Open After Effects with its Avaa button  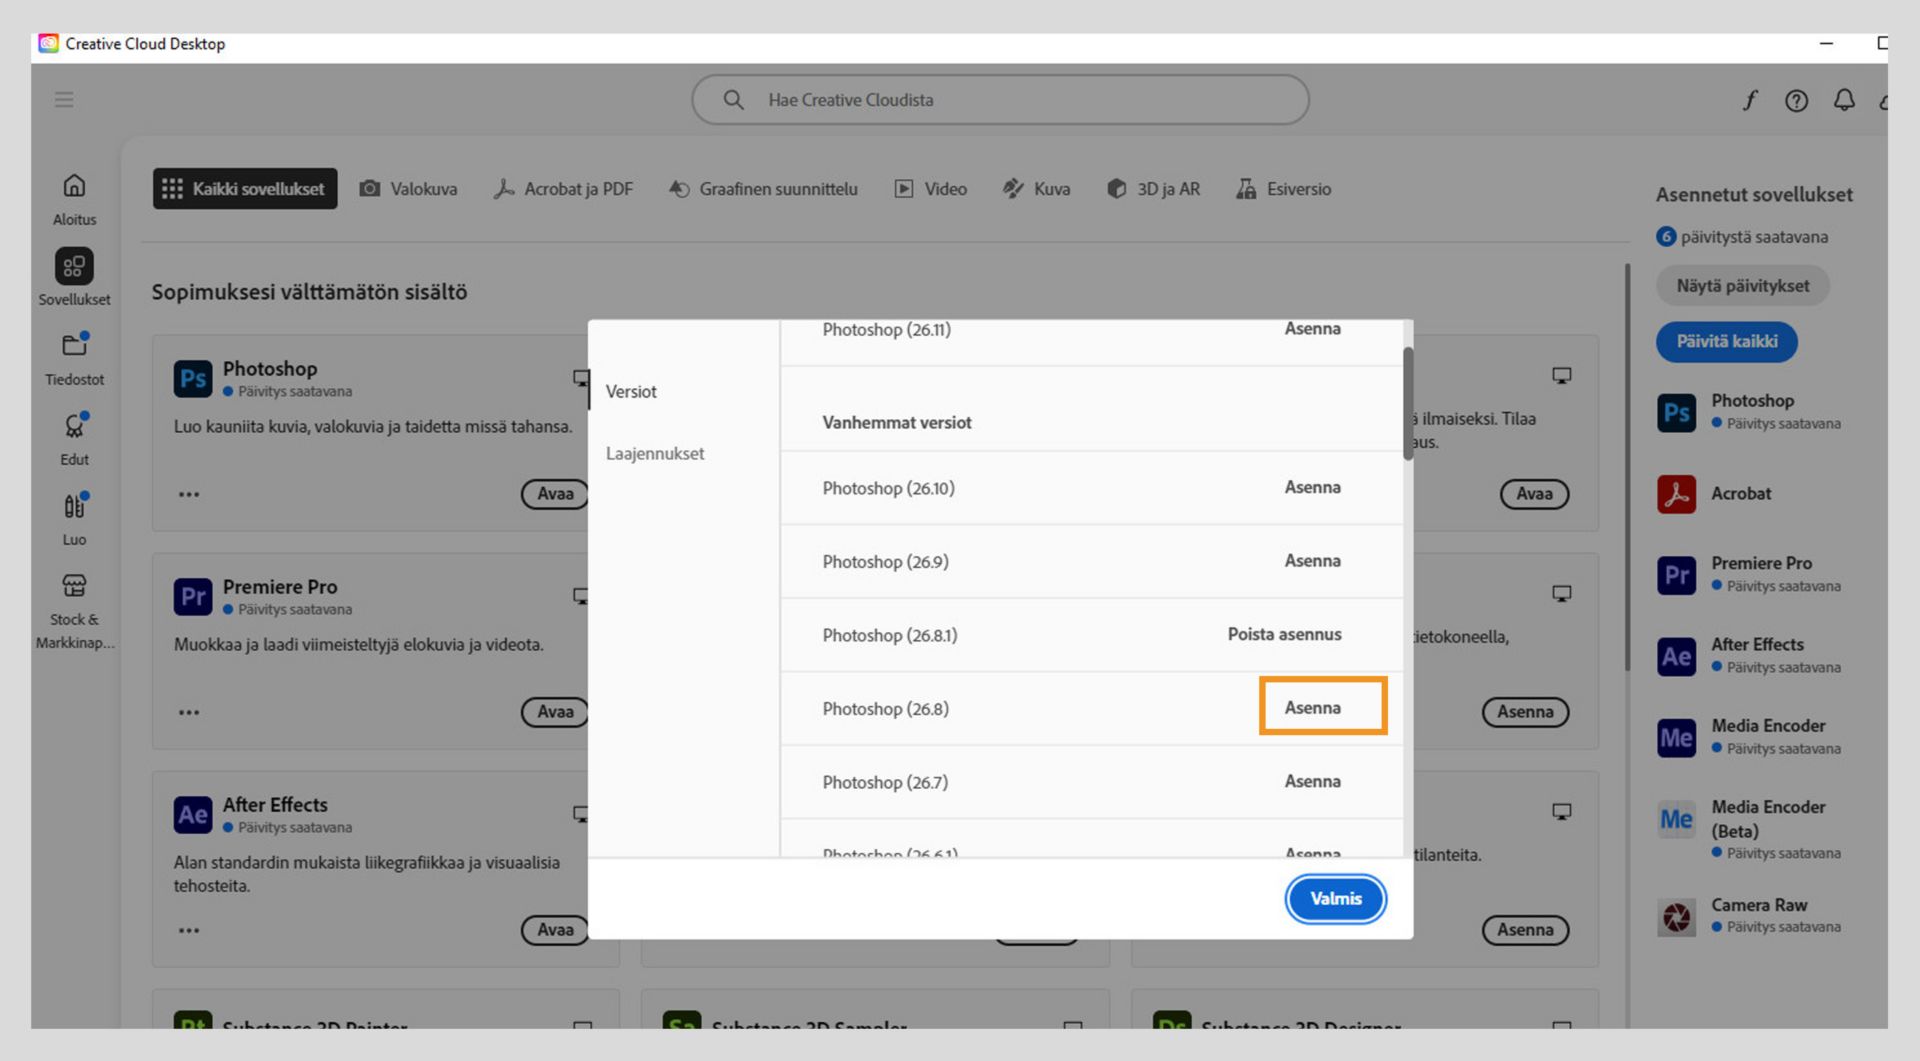click(x=555, y=930)
